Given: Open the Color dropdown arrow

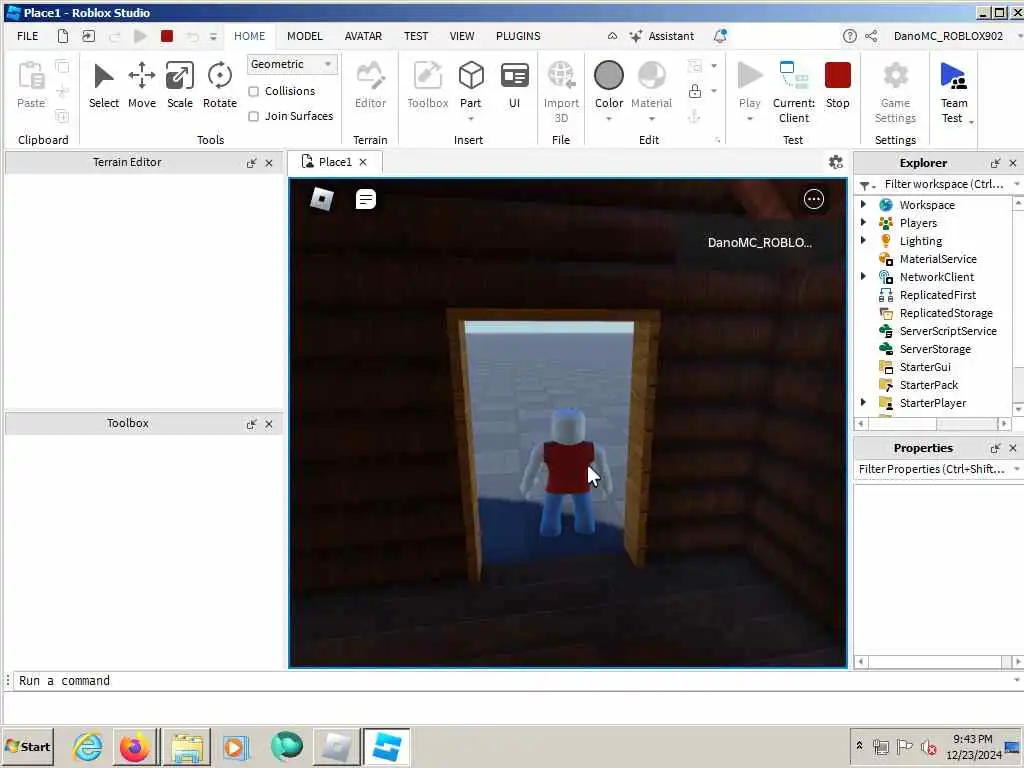Looking at the screenshot, I should point(609,119).
